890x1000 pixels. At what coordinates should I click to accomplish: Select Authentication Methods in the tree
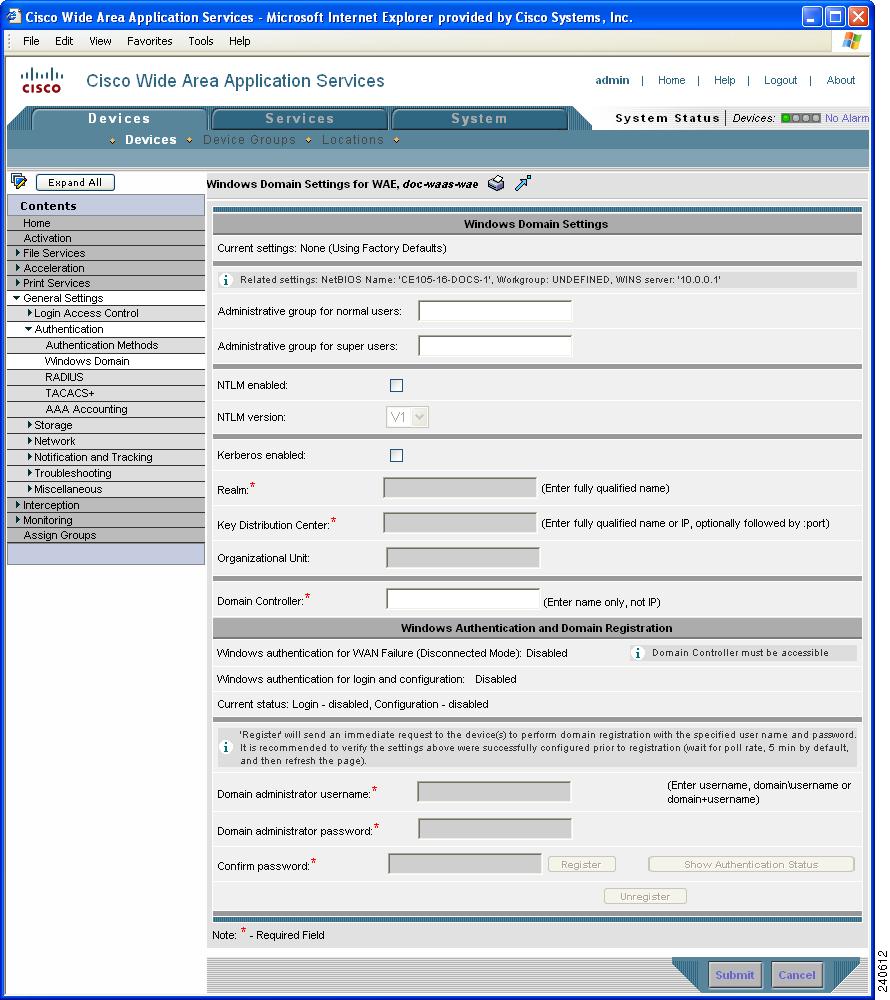(102, 345)
